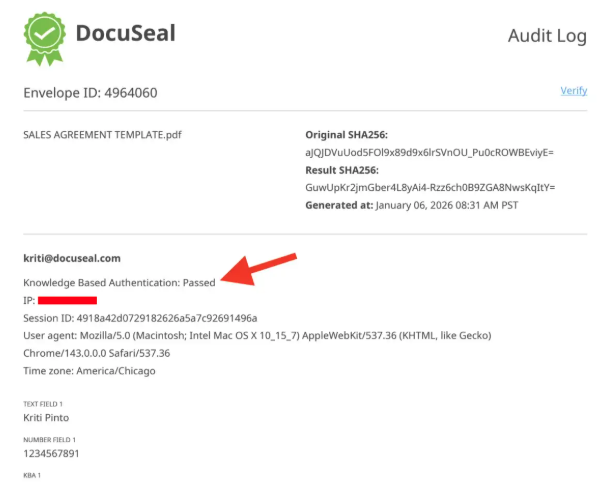Viewport: 607px width, 485px height.
Task: Click the red arrow annotation
Action: tap(259, 269)
